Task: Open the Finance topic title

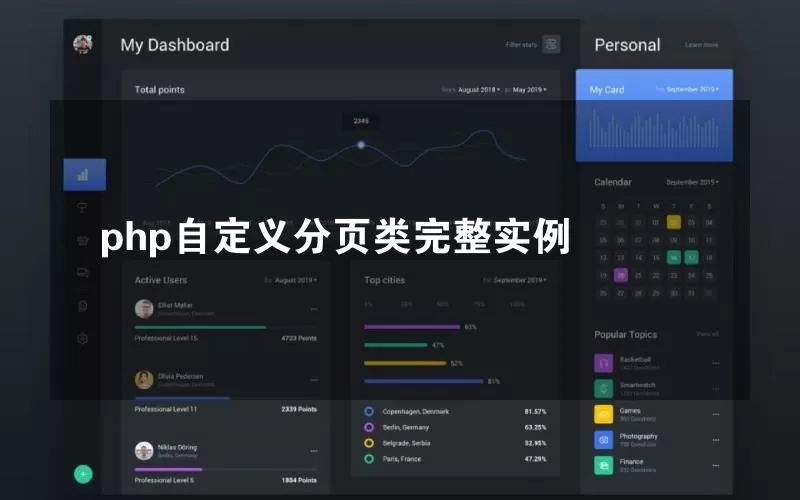Action: click(x=632, y=462)
